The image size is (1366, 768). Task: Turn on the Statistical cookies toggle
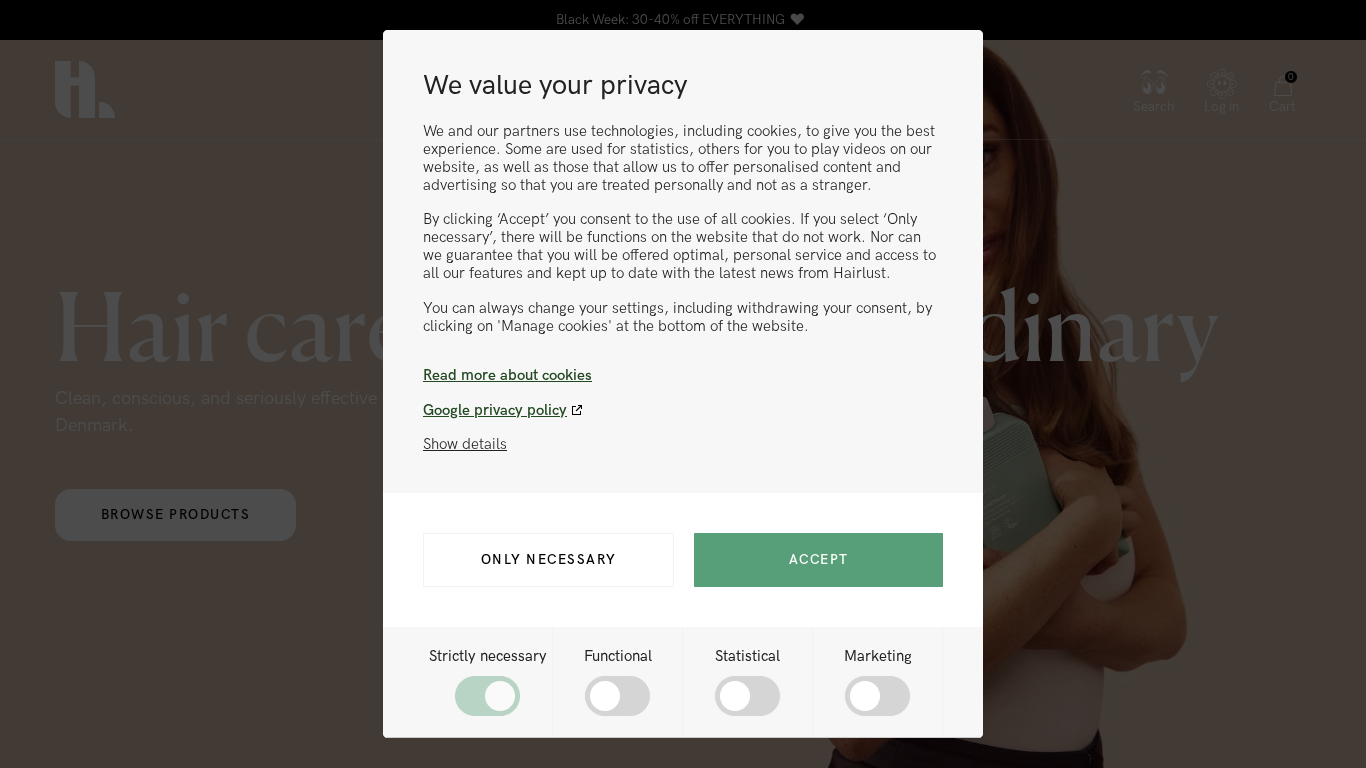(747, 696)
